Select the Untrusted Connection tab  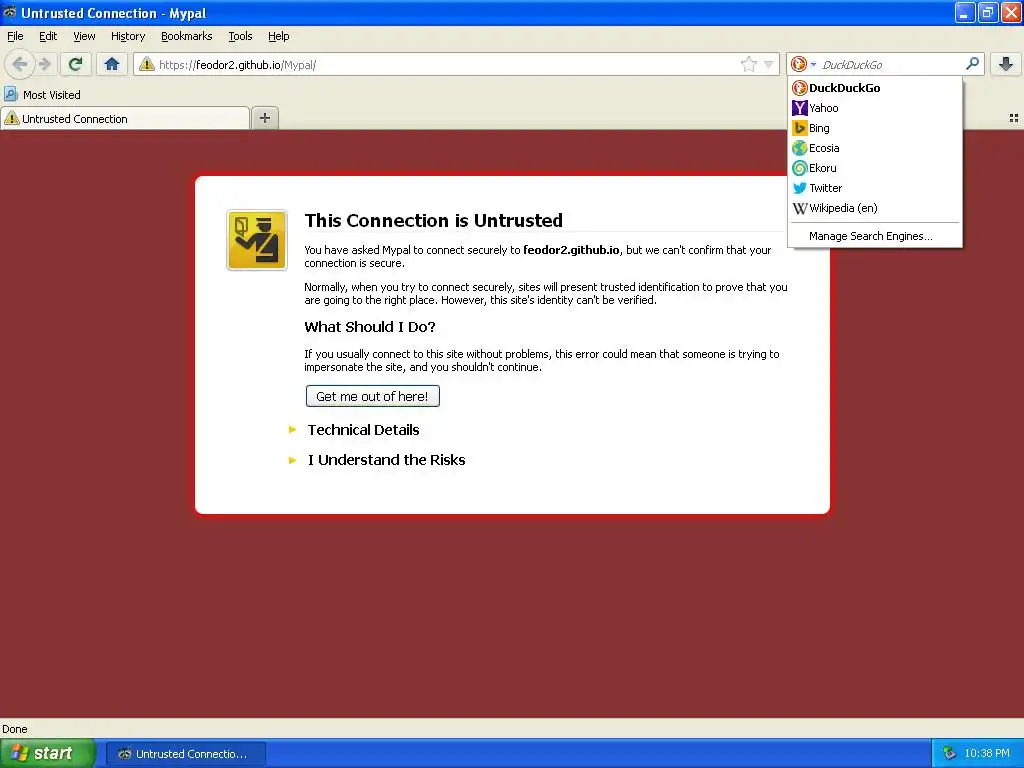125,118
